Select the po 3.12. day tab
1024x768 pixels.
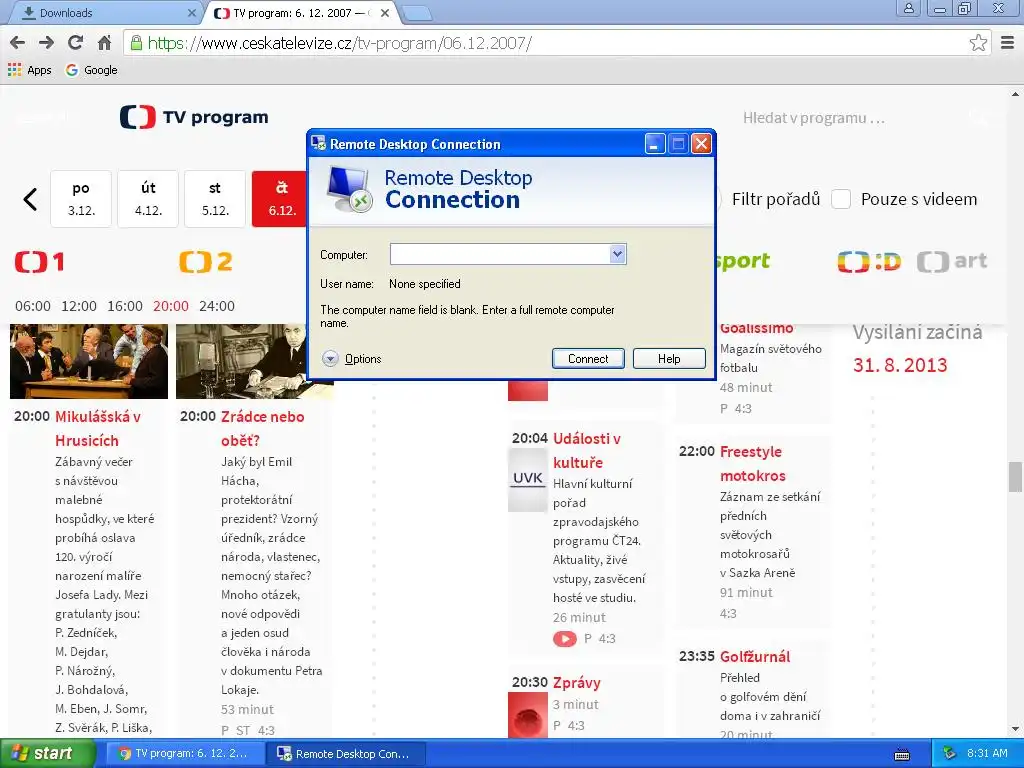pos(81,199)
